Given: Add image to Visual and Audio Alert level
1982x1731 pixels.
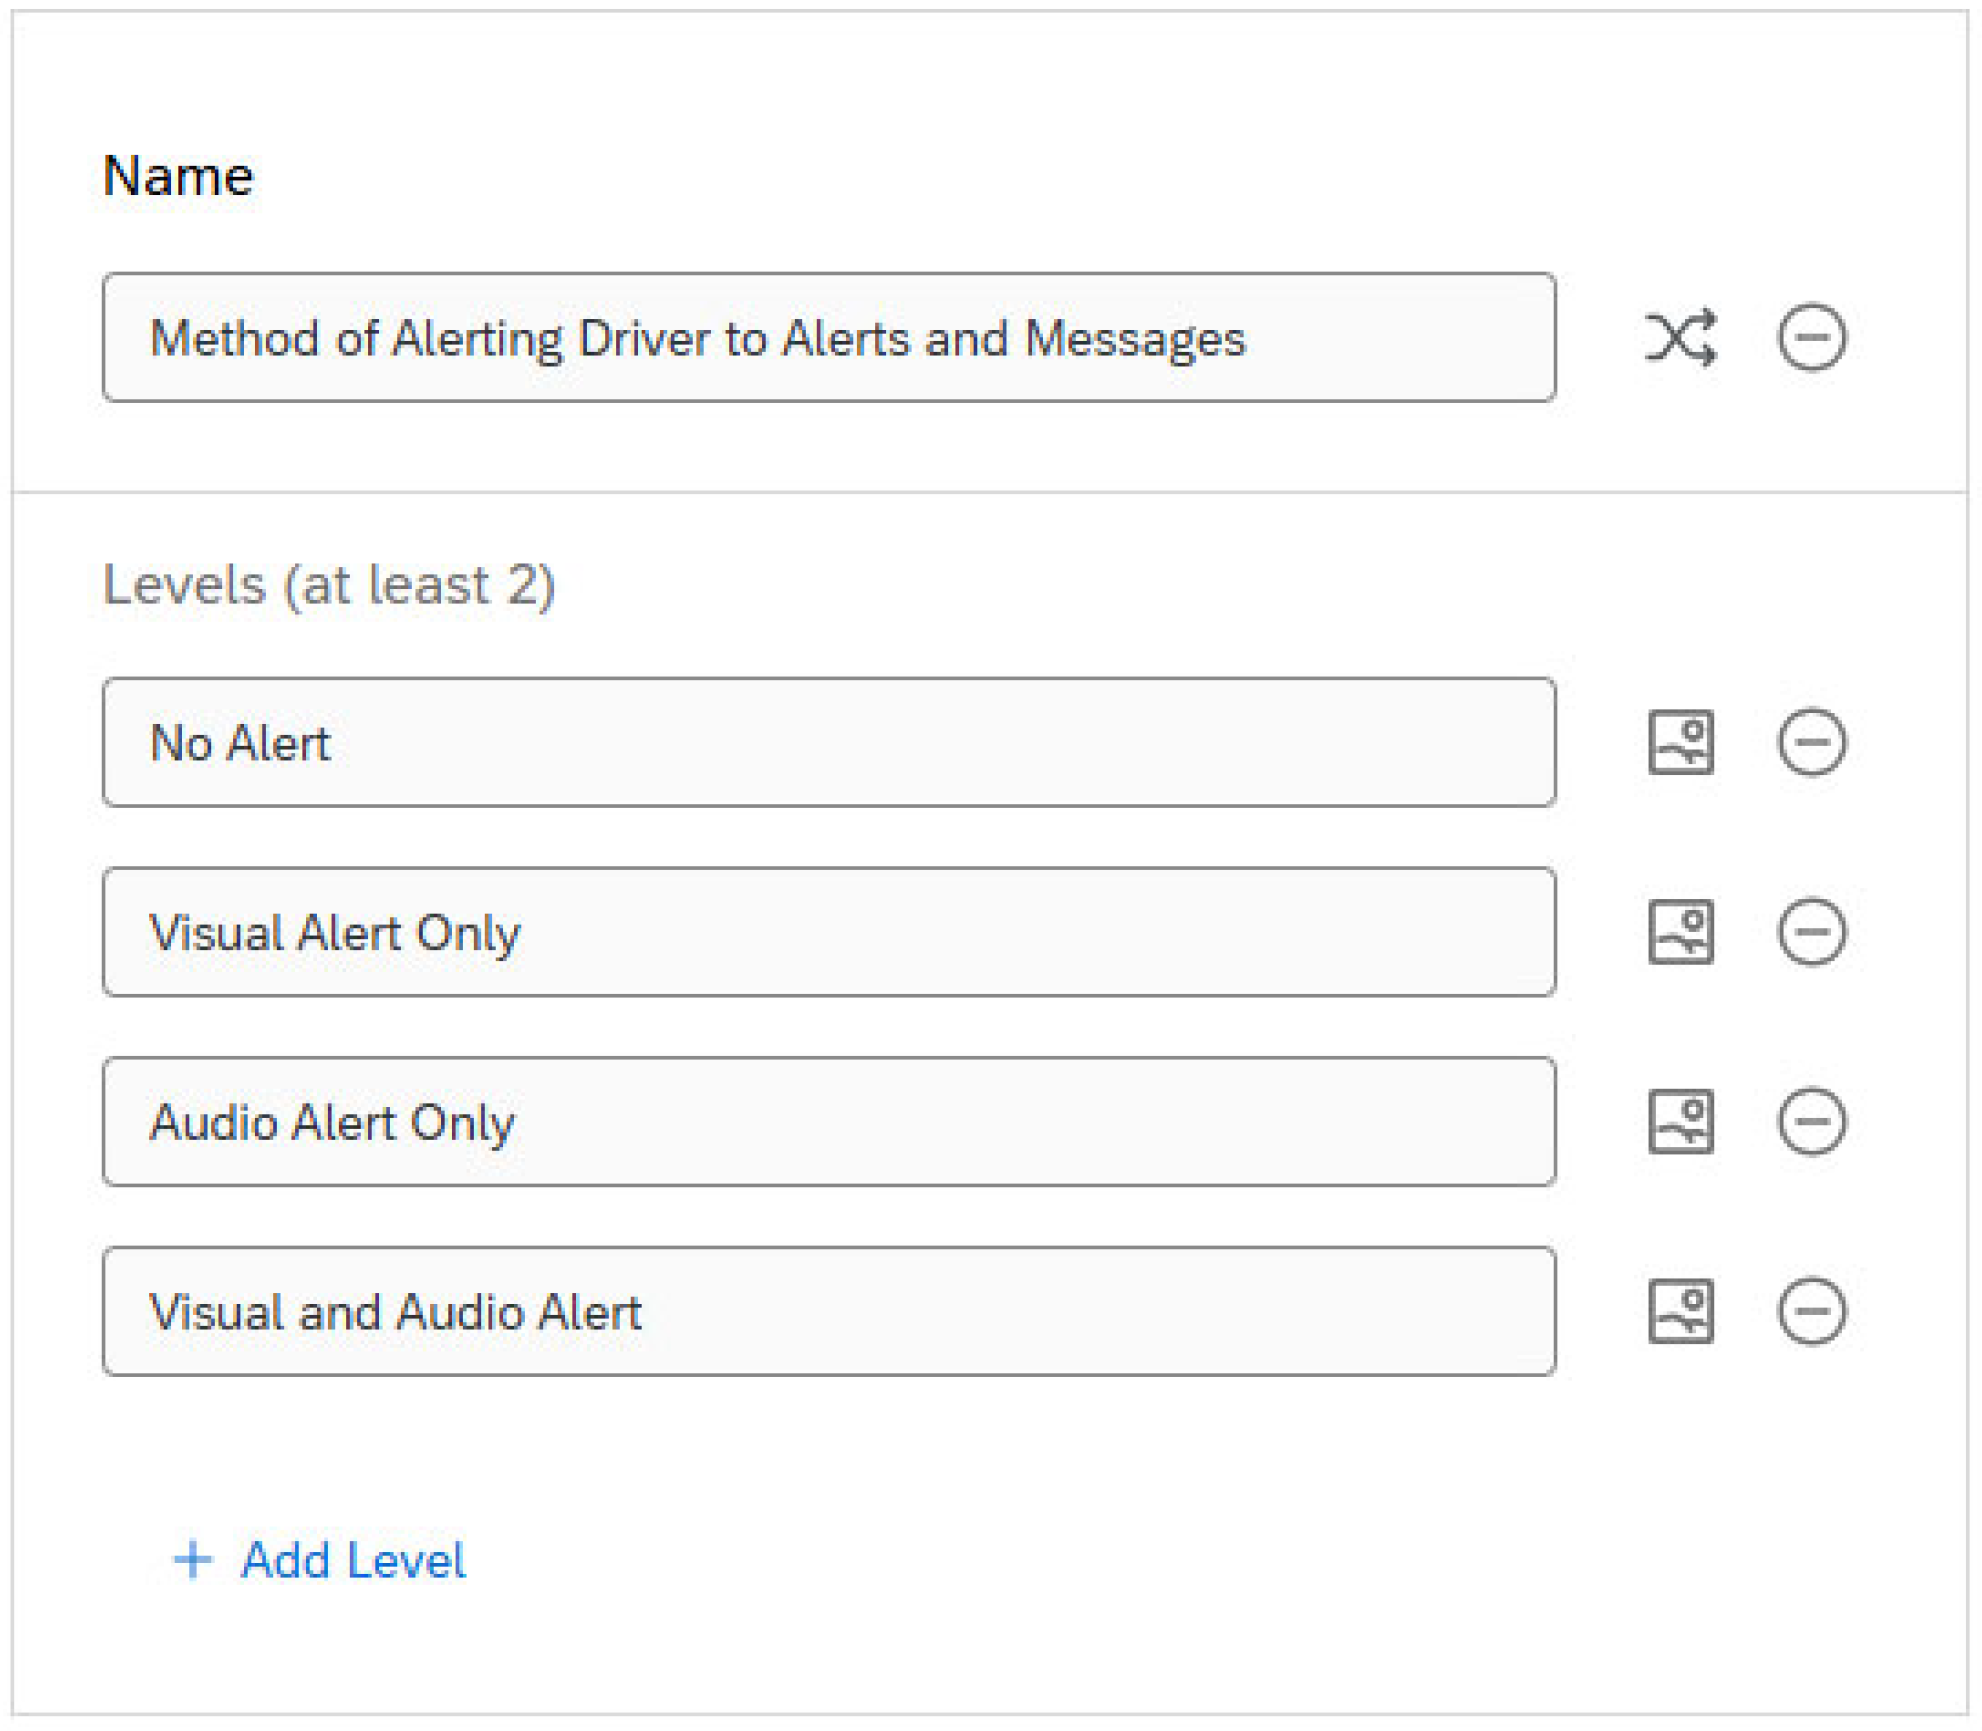Looking at the screenshot, I should click(x=1680, y=1311).
